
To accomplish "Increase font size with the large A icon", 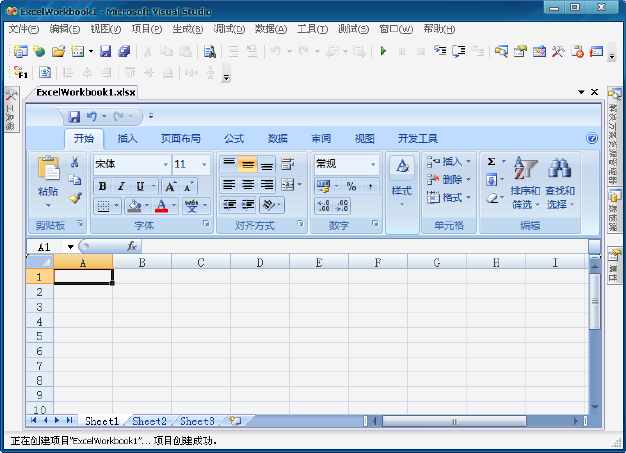I will [170, 186].
